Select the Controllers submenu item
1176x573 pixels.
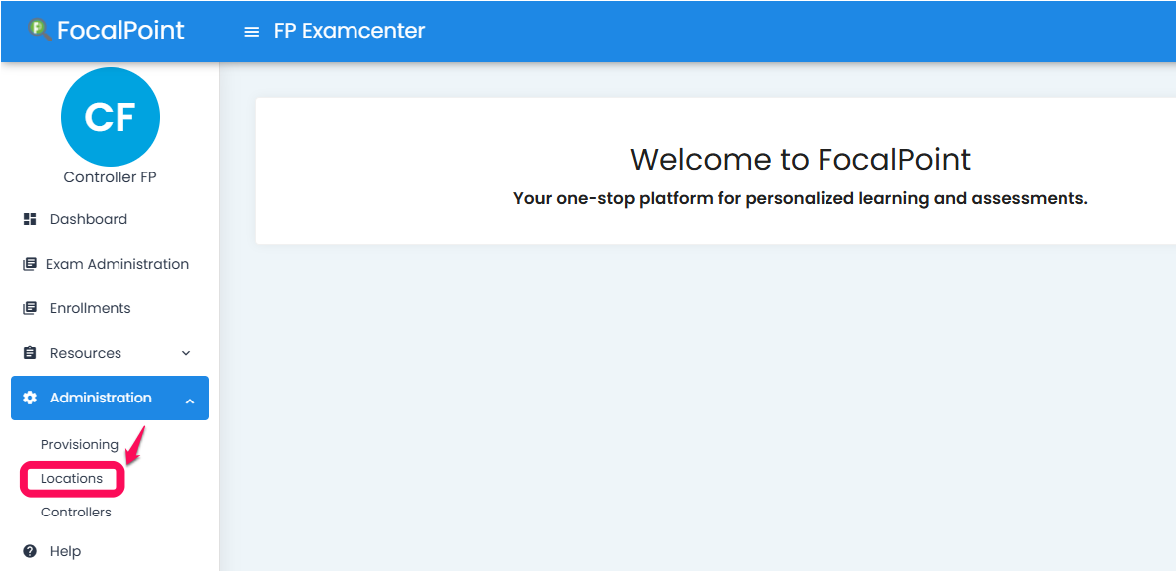76,512
